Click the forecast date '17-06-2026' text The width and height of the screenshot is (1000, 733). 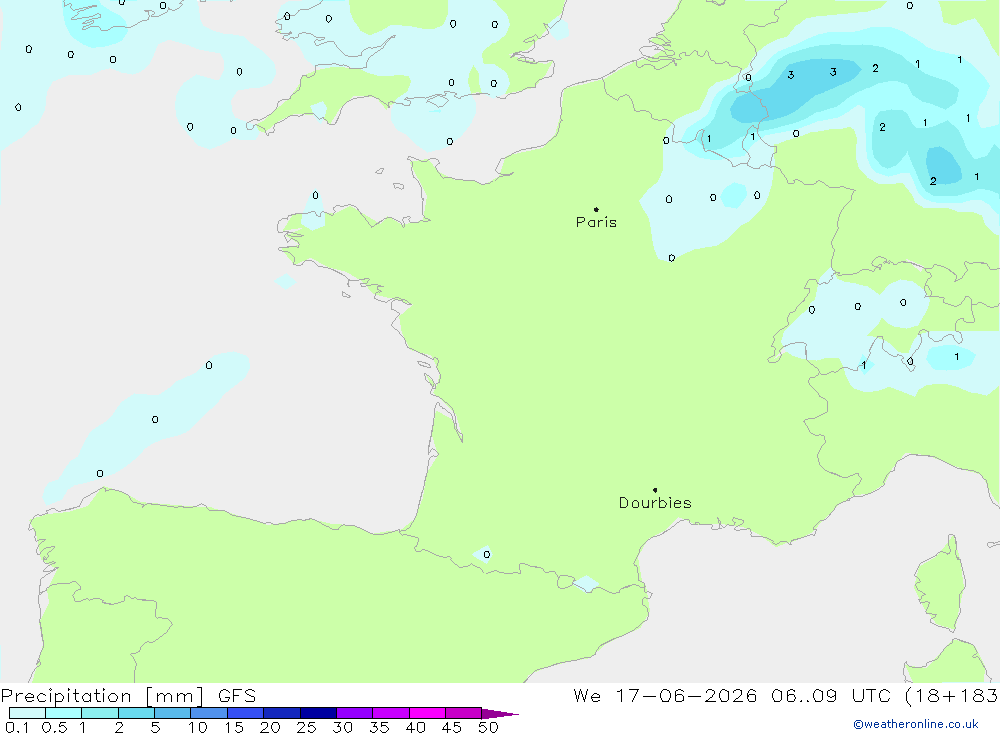coord(686,696)
